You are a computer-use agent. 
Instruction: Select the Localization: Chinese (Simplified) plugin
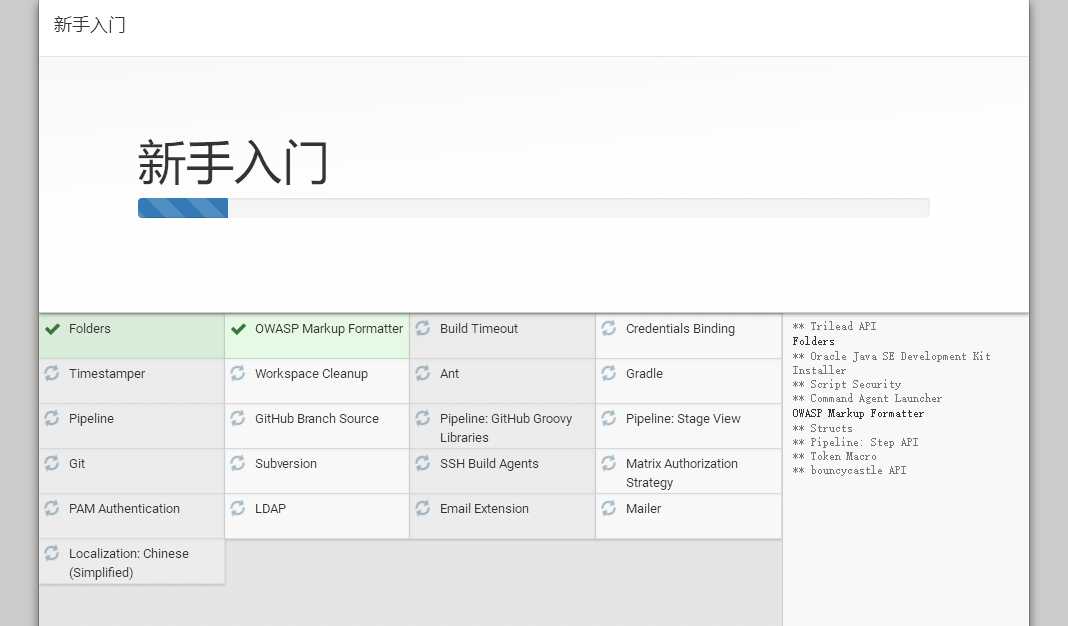pyautogui.click(x=129, y=563)
